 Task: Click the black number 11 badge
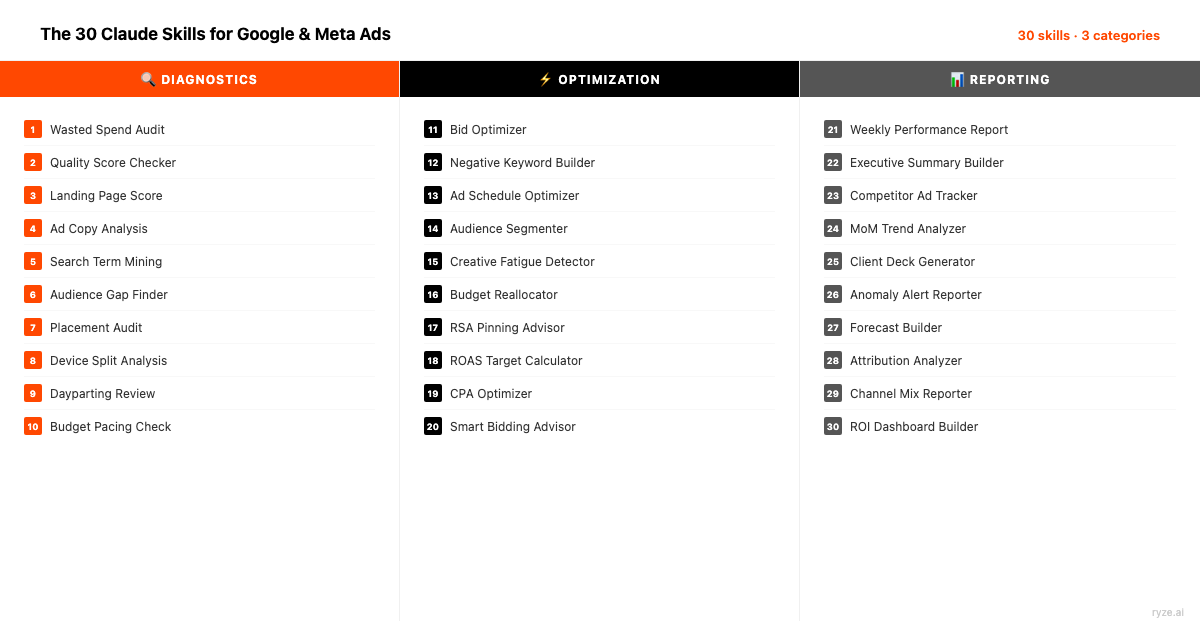(x=433, y=129)
